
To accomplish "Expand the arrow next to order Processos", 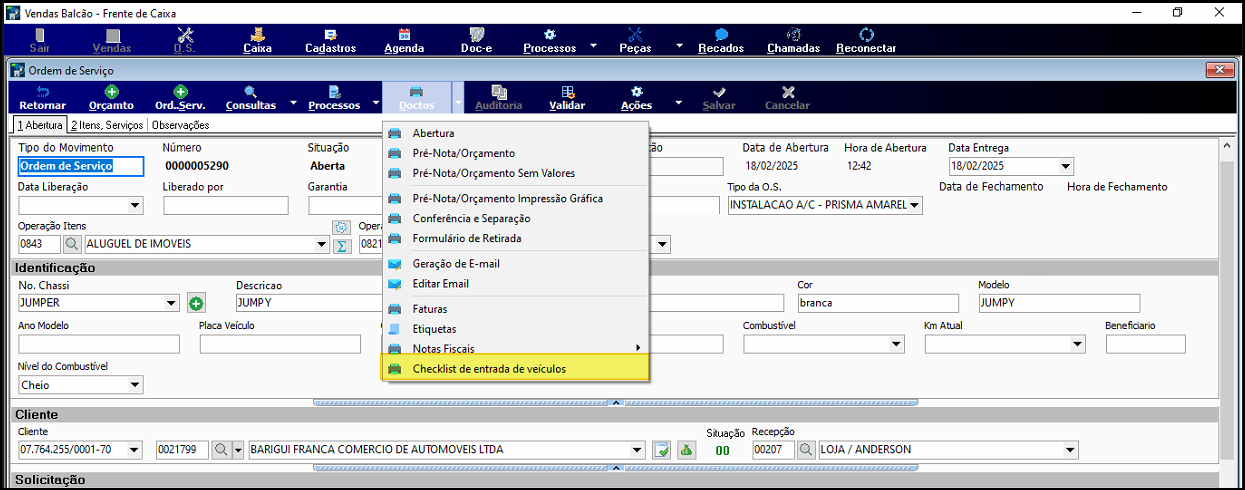I will [x=376, y=102].
